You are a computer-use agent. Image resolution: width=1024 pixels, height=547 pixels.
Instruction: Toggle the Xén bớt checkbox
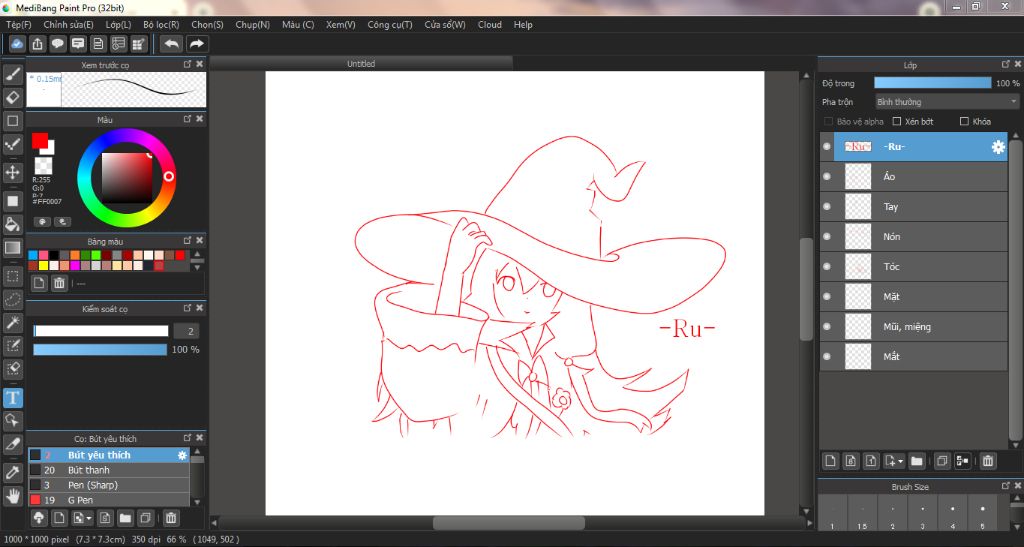pyautogui.click(x=897, y=121)
